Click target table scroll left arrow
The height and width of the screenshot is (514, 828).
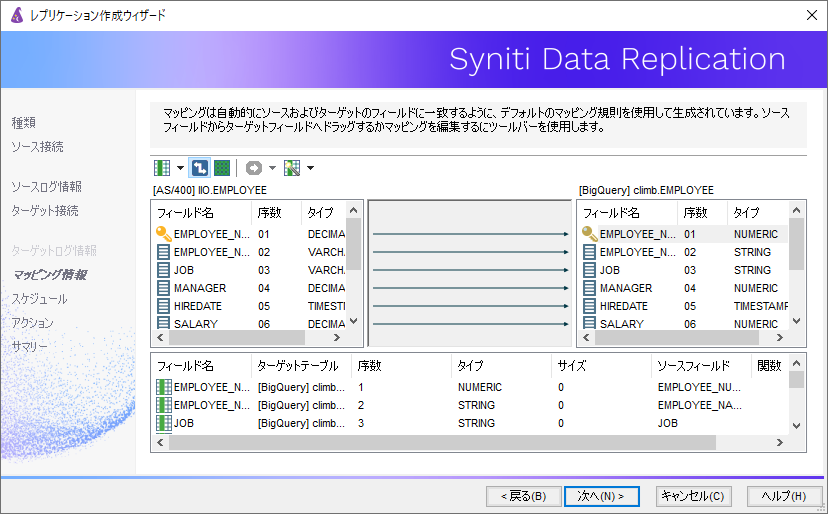(586, 337)
